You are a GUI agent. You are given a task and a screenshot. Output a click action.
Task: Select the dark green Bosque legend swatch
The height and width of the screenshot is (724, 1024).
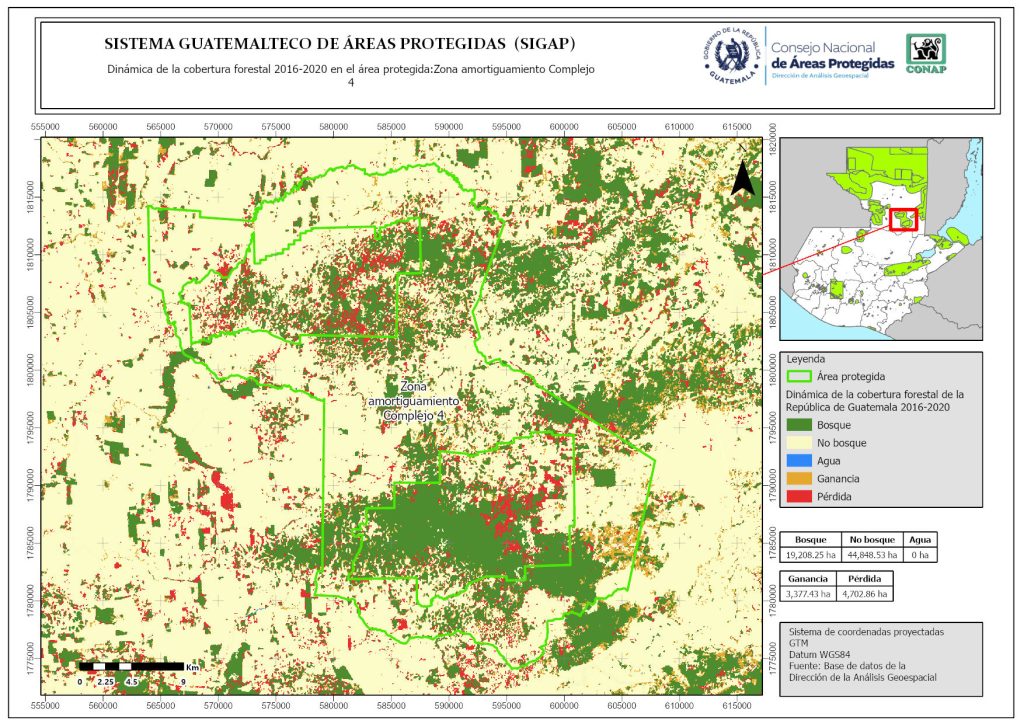[x=799, y=425]
